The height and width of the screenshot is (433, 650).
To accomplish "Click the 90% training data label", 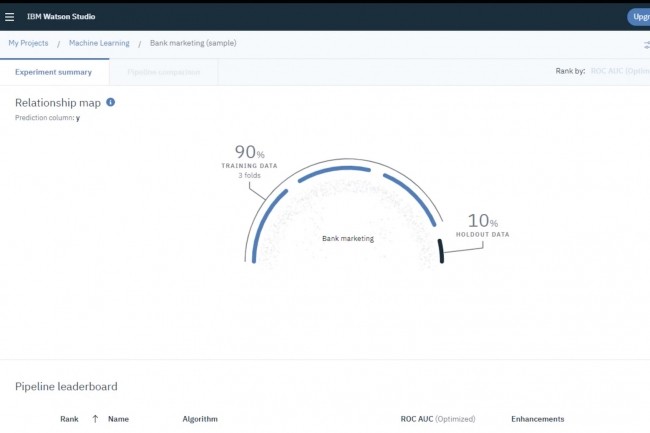I will pos(249,157).
